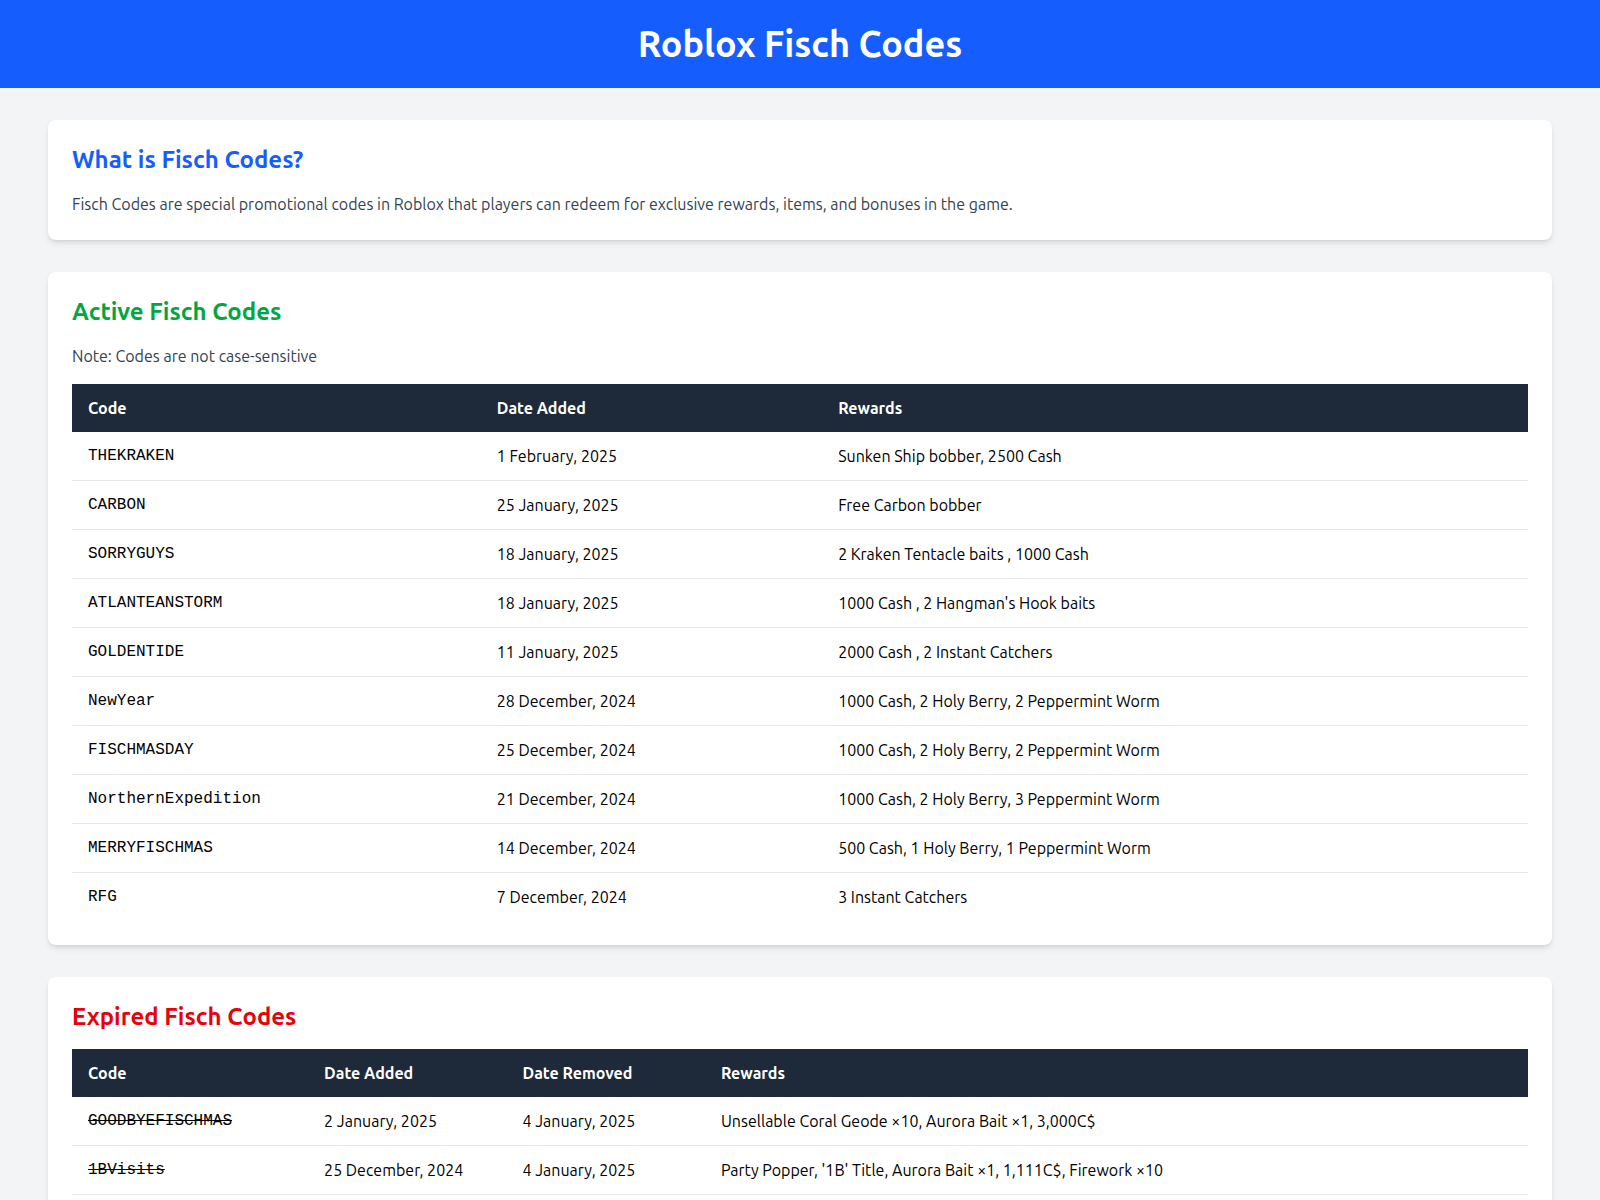This screenshot has width=1600, height=1200.
Task: Select the RFG code
Action: pyautogui.click(x=102, y=896)
